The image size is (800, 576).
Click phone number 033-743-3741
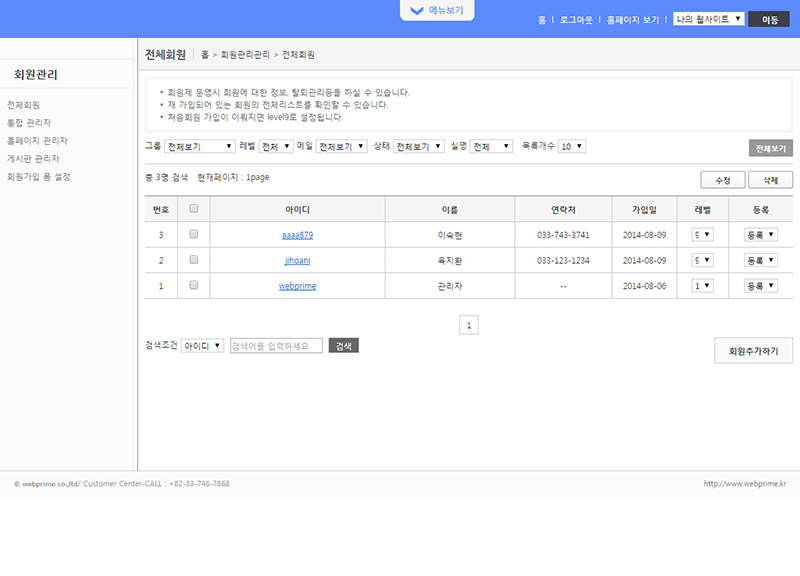[x=563, y=235]
